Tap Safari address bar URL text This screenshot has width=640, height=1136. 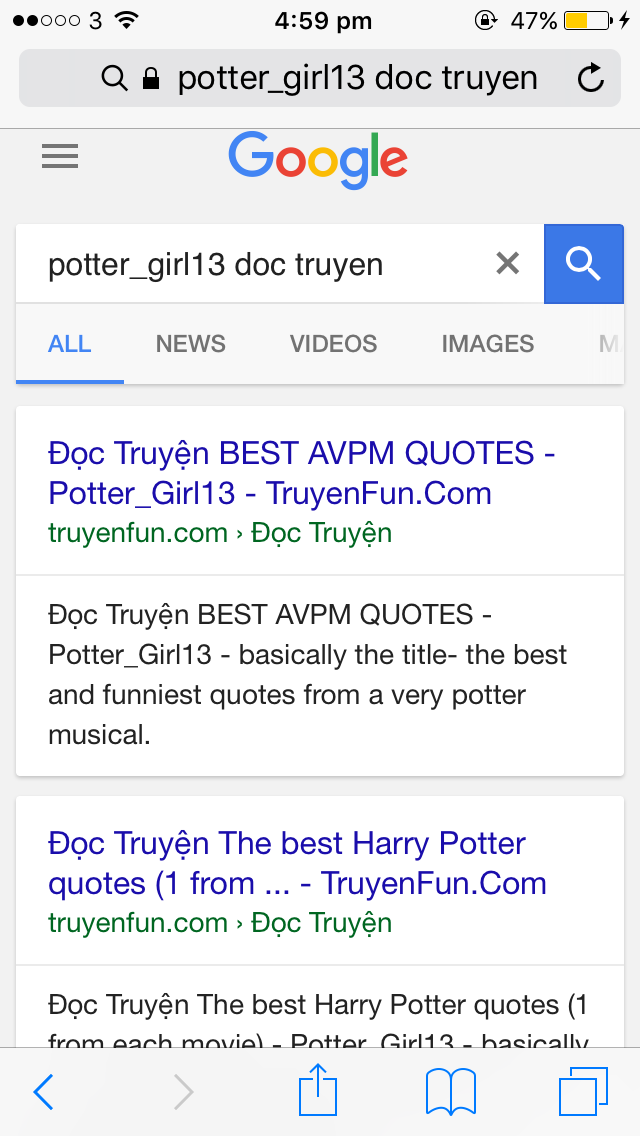click(357, 78)
